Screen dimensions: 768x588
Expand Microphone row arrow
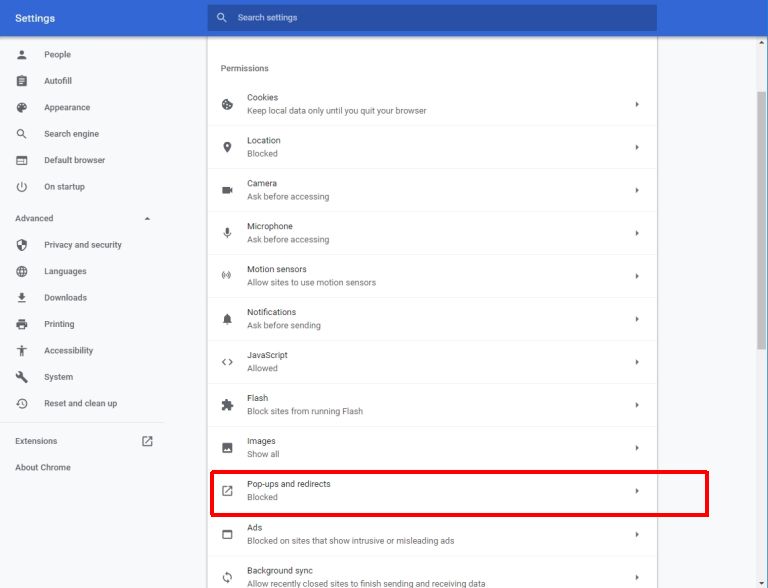tap(637, 233)
